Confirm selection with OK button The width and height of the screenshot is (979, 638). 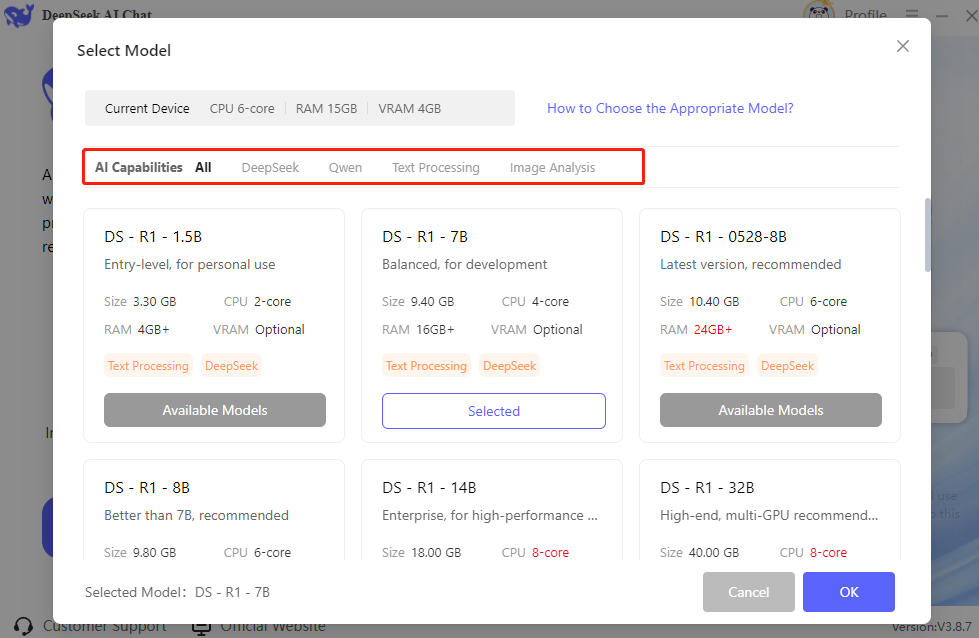pos(849,592)
